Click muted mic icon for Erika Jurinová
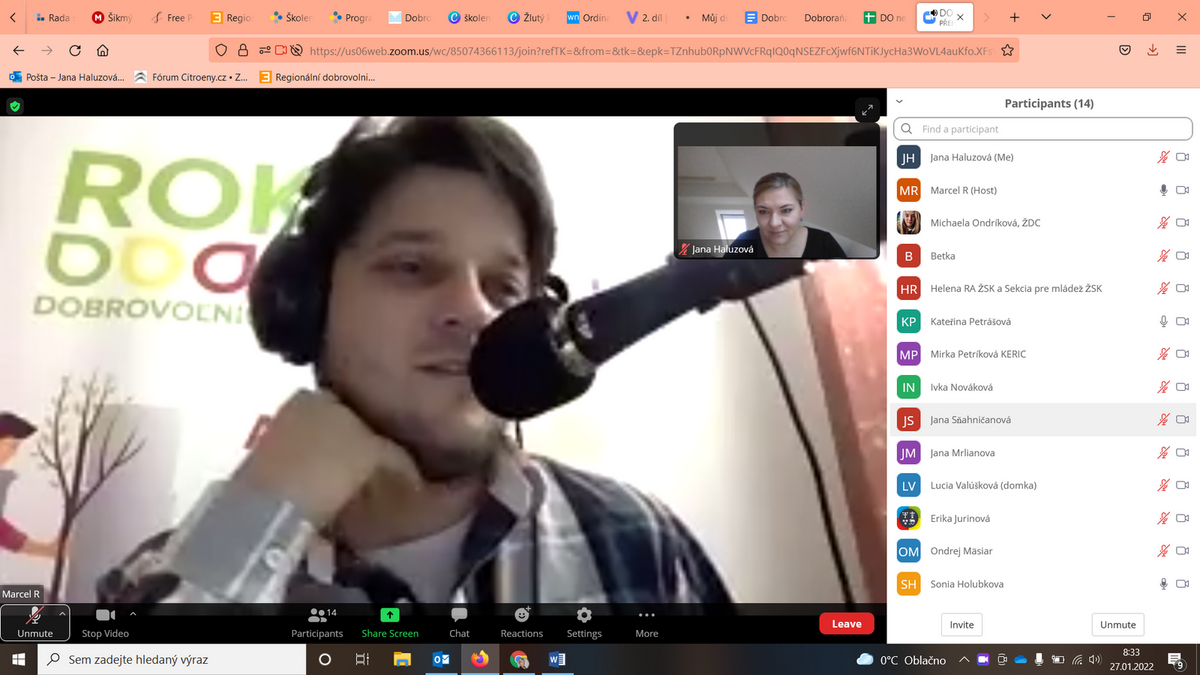Screen dimensions: 1200x675 click(x=1163, y=518)
